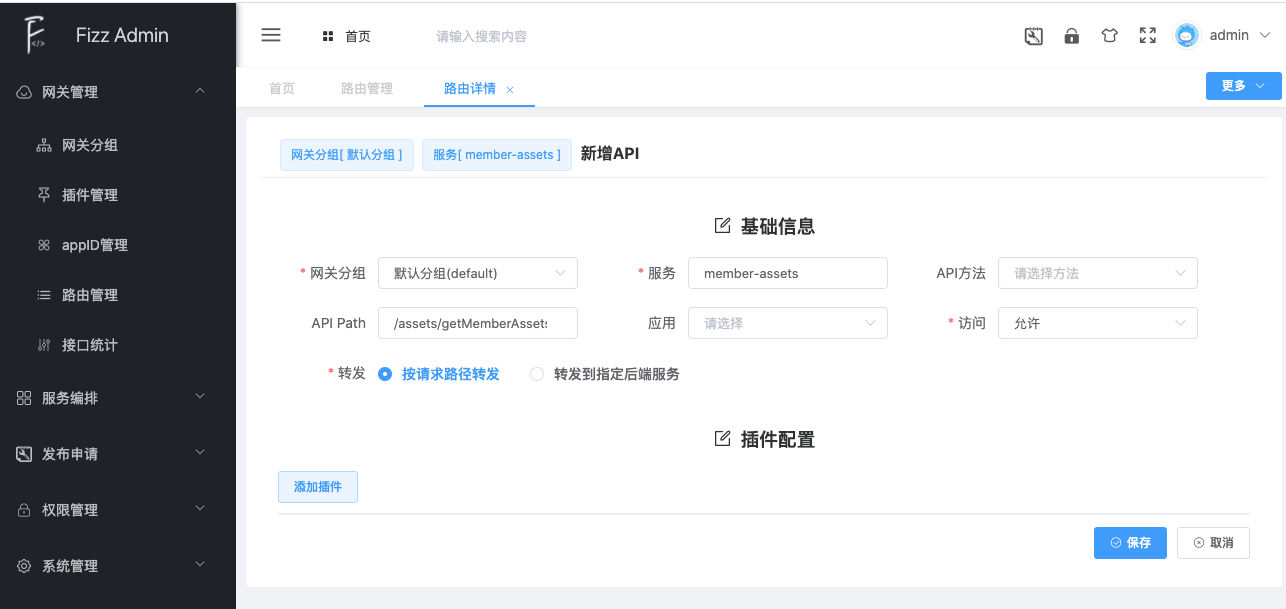Expand the 访问 dropdown
This screenshot has width=1286, height=609.
point(1097,323)
